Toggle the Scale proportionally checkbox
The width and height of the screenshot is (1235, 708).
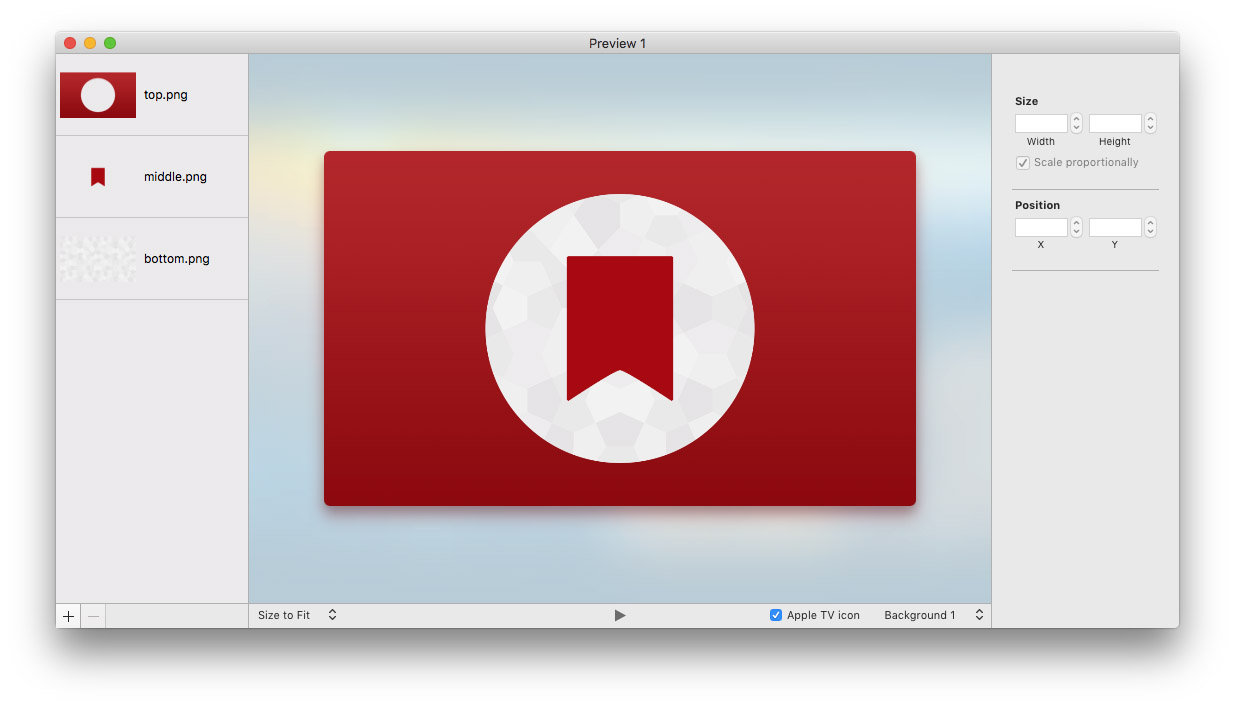click(1022, 162)
